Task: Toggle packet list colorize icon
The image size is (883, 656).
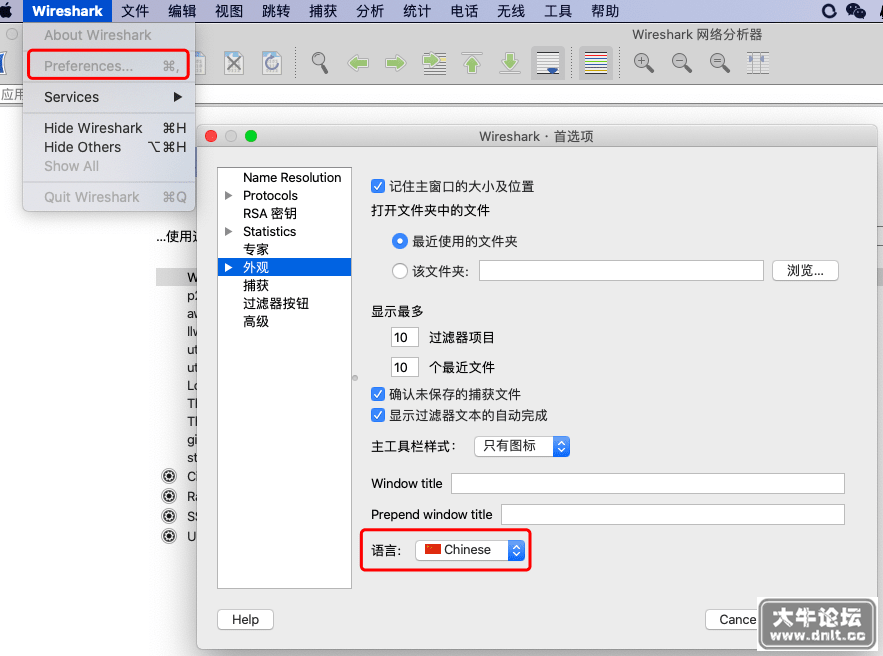Action: pos(596,63)
